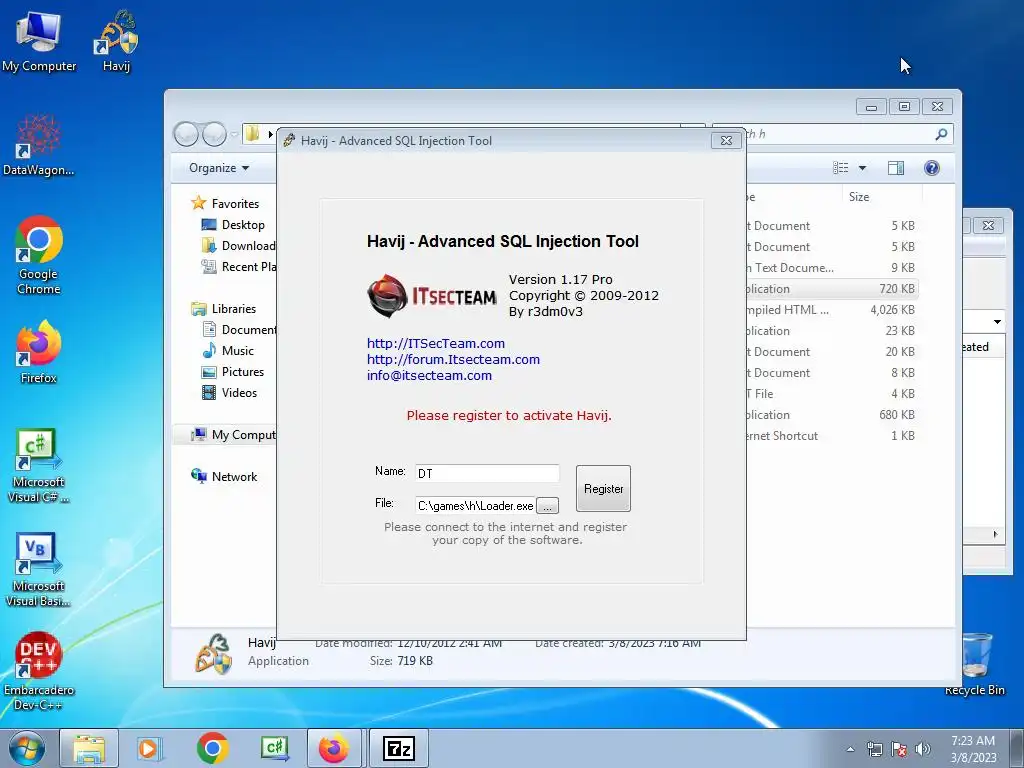Select Favorites in navigation pane
This screenshot has width=1024, height=768.
(x=225, y=204)
